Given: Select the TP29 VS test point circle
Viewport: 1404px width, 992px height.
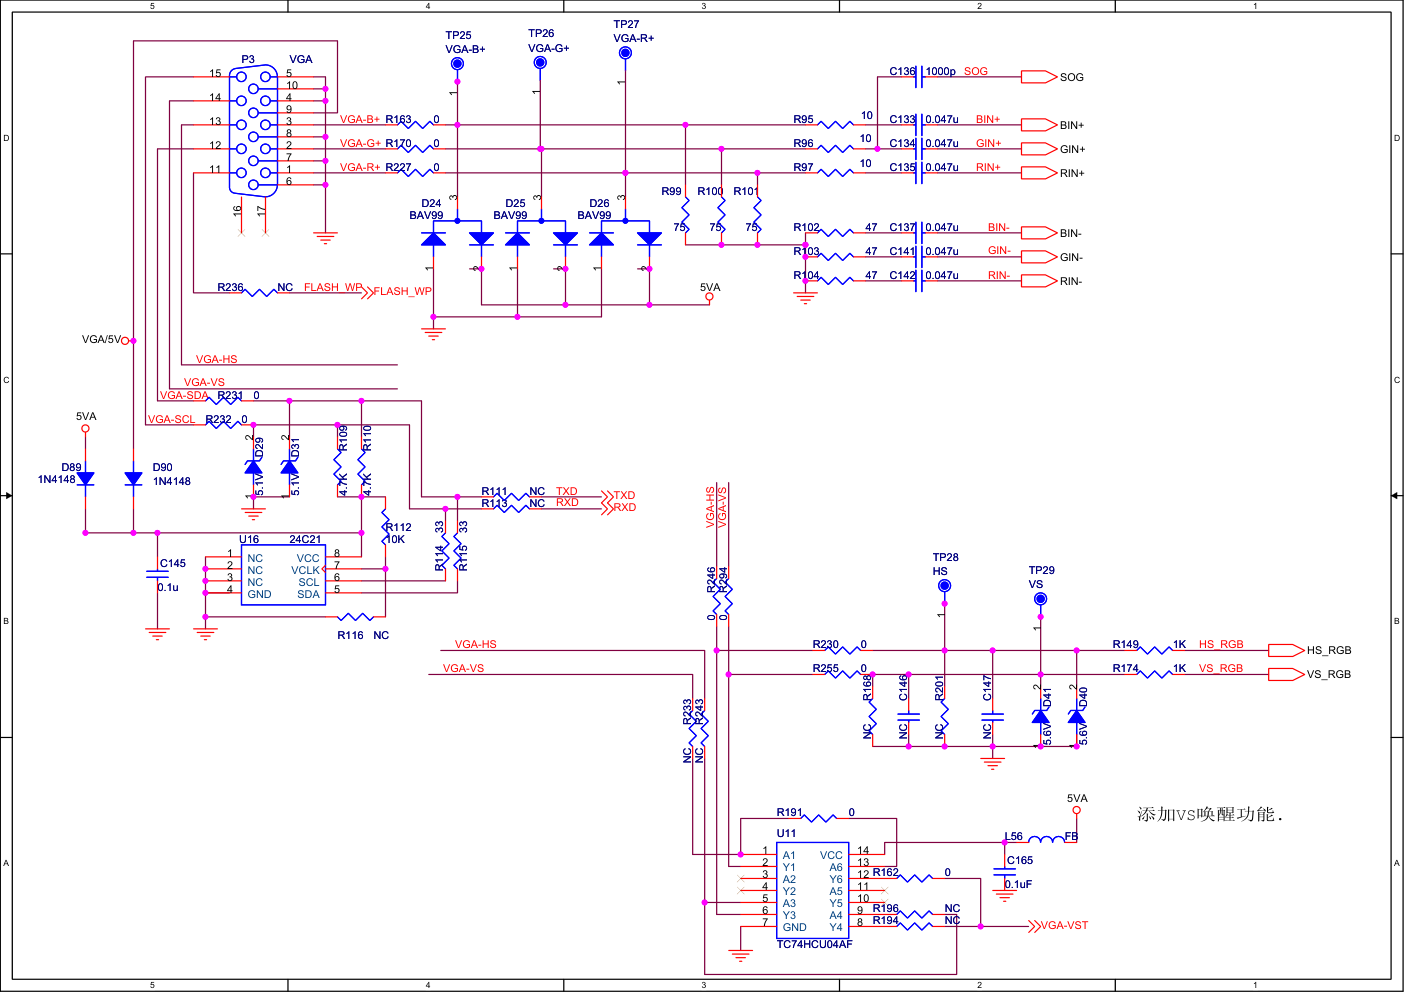Looking at the screenshot, I should tap(1040, 599).
